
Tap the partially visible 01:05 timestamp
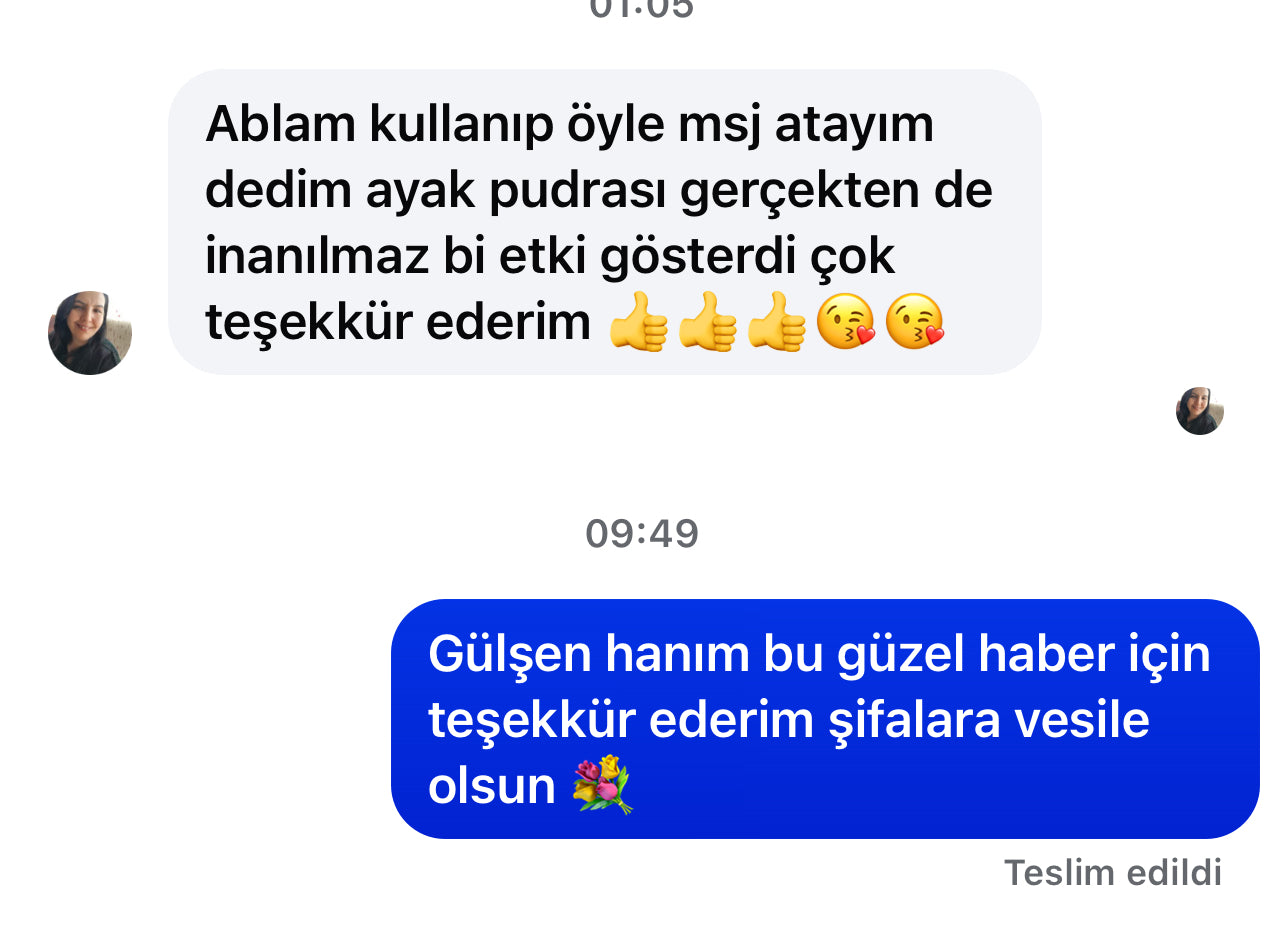pyautogui.click(x=642, y=8)
